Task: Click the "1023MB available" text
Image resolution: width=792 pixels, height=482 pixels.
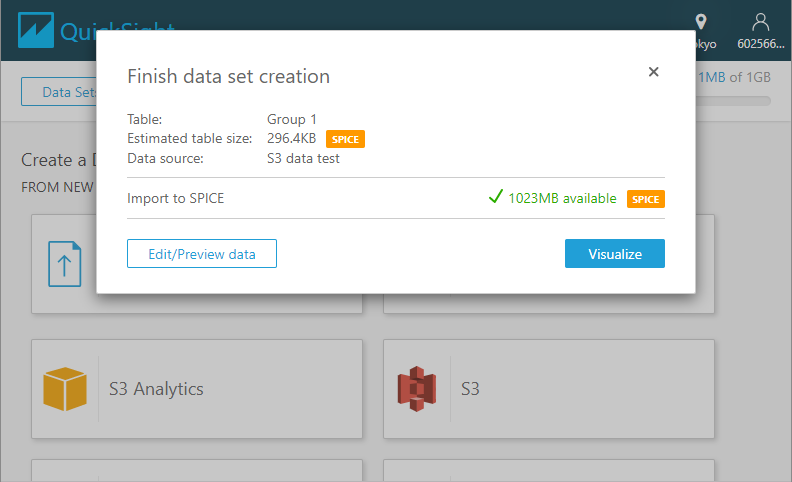Action: (x=562, y=198)
